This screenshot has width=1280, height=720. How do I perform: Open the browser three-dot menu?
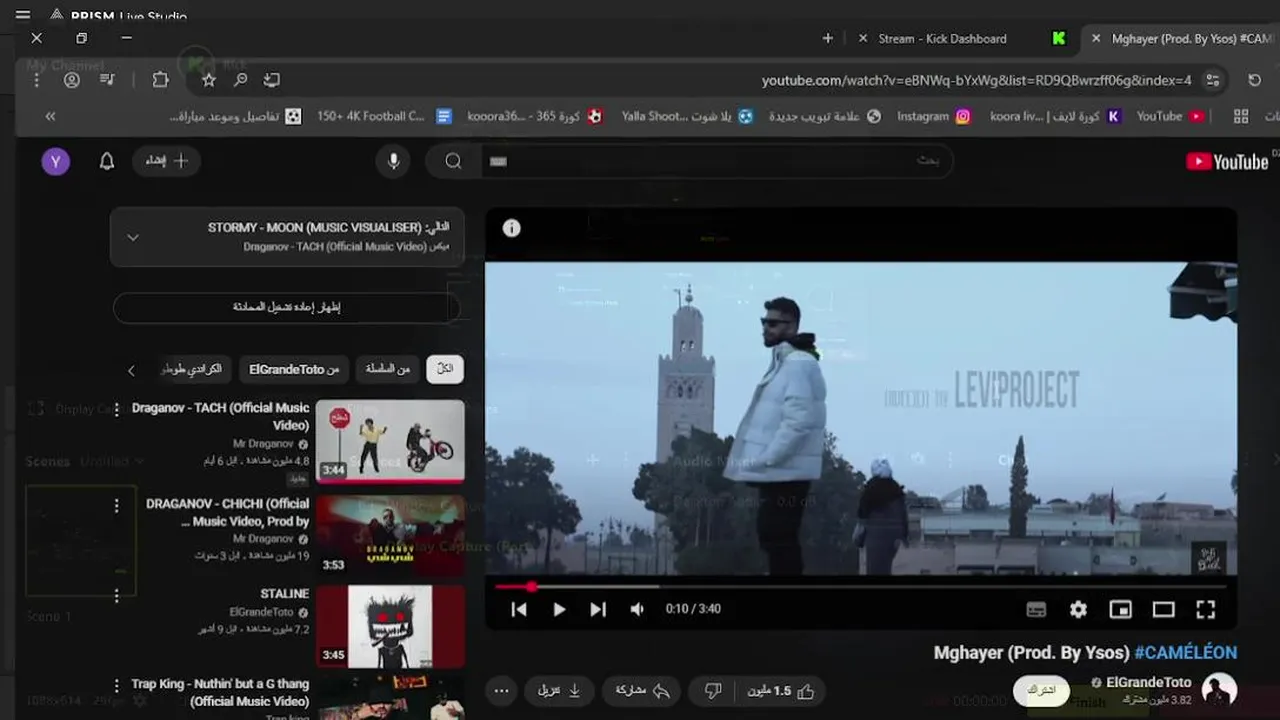coord(39,80)
